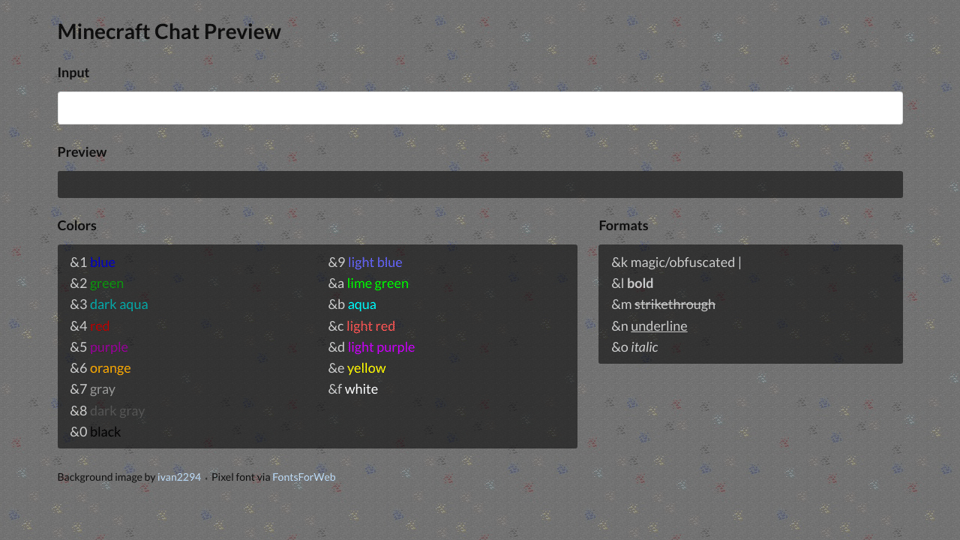Image resolution: width=960 pixels, height=540 pixels.
Task: Choose the &d light purple color
Action: 371,347
